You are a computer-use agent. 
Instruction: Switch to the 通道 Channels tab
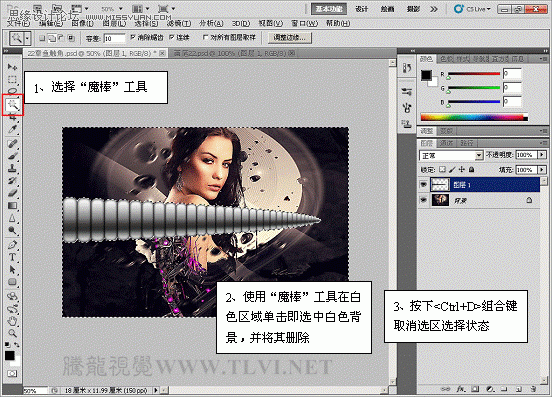tap(446, 143)
